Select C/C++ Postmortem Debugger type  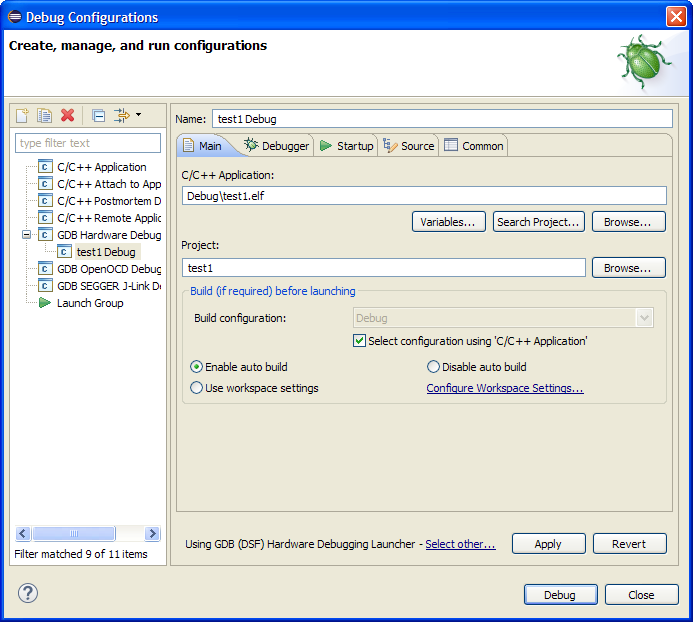click(109, 201)
